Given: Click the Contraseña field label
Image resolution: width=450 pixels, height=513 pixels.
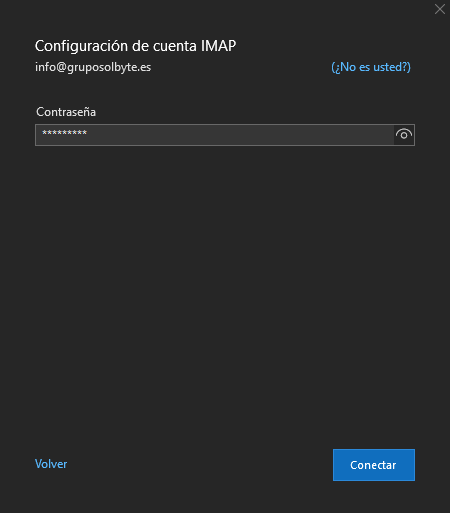Looking at the screenshot, I should 66,112.
